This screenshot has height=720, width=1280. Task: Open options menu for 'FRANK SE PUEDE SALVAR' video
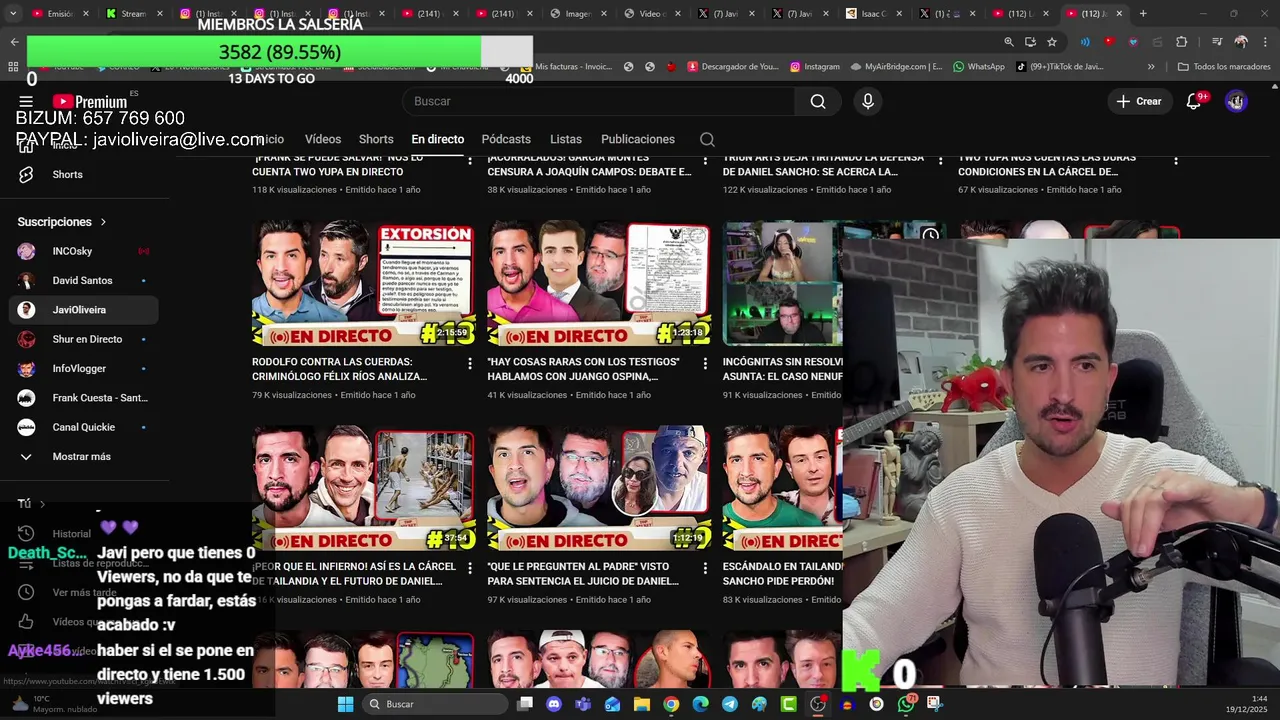coord(470,160)
